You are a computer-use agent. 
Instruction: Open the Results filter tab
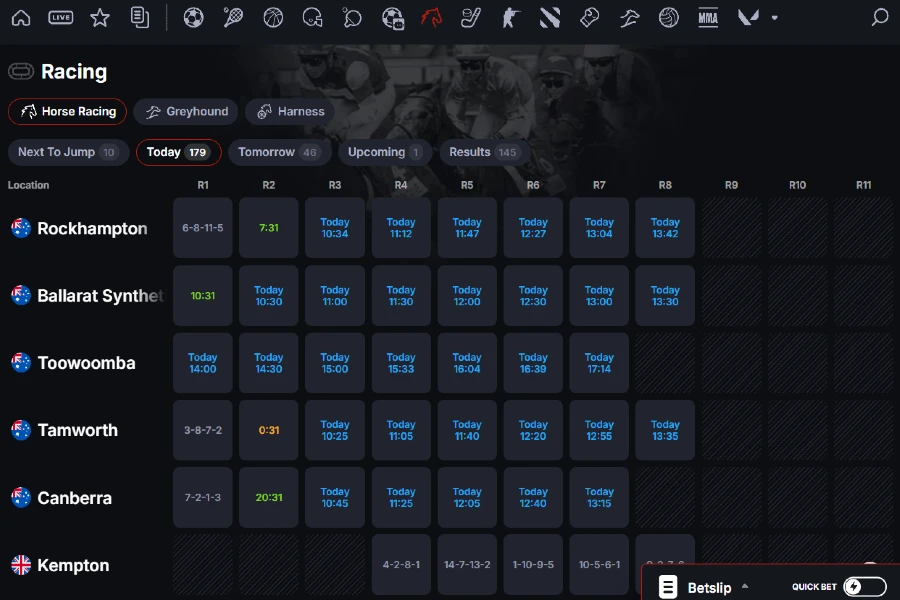click(483, 152)
